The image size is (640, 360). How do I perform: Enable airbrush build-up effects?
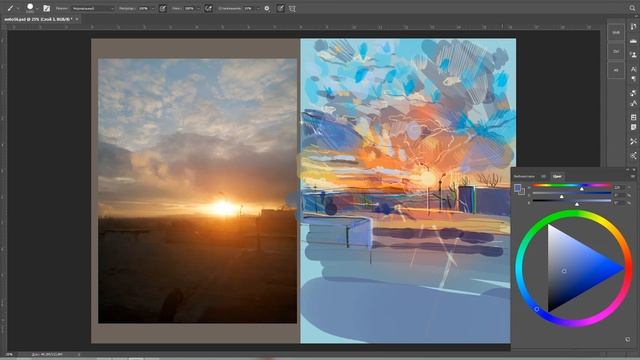(x=208, y=8)
